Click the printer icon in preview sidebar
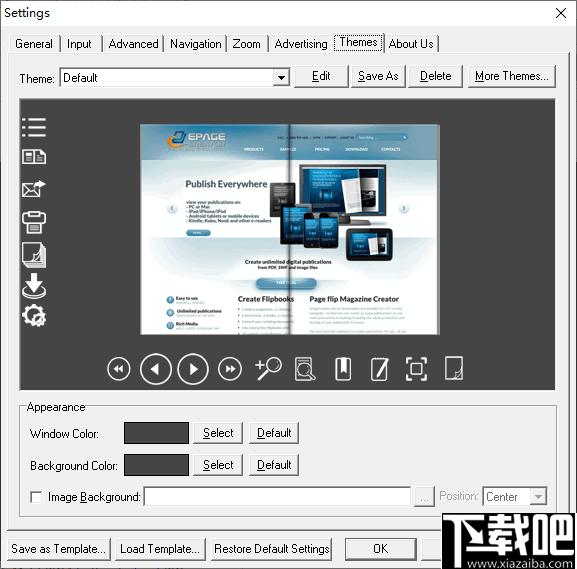The width and height of the screenshot is (577, 569). 34,222
